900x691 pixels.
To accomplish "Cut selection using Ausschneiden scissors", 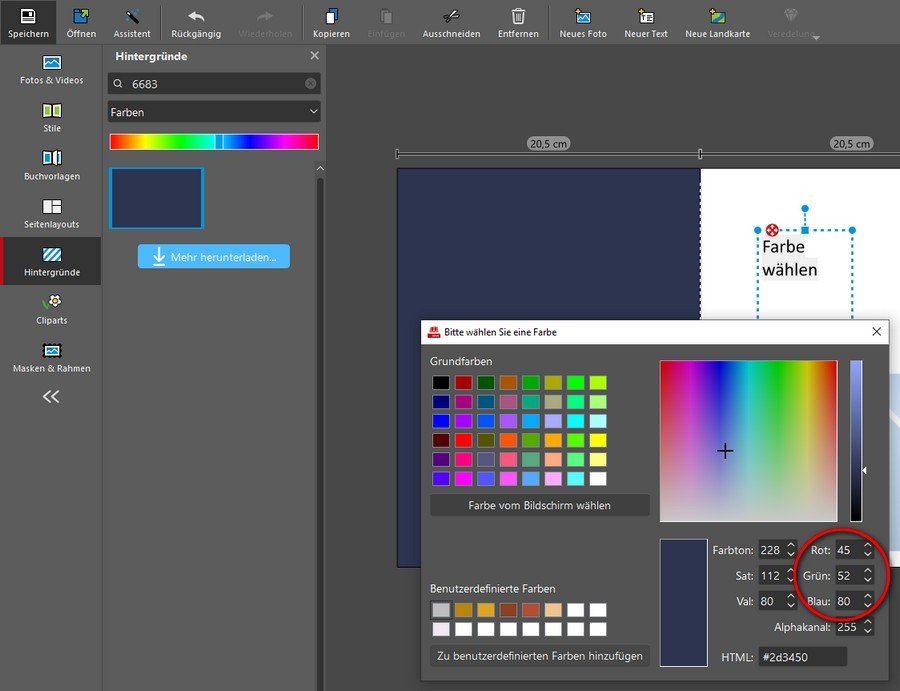I will click(x=451, y=17).
